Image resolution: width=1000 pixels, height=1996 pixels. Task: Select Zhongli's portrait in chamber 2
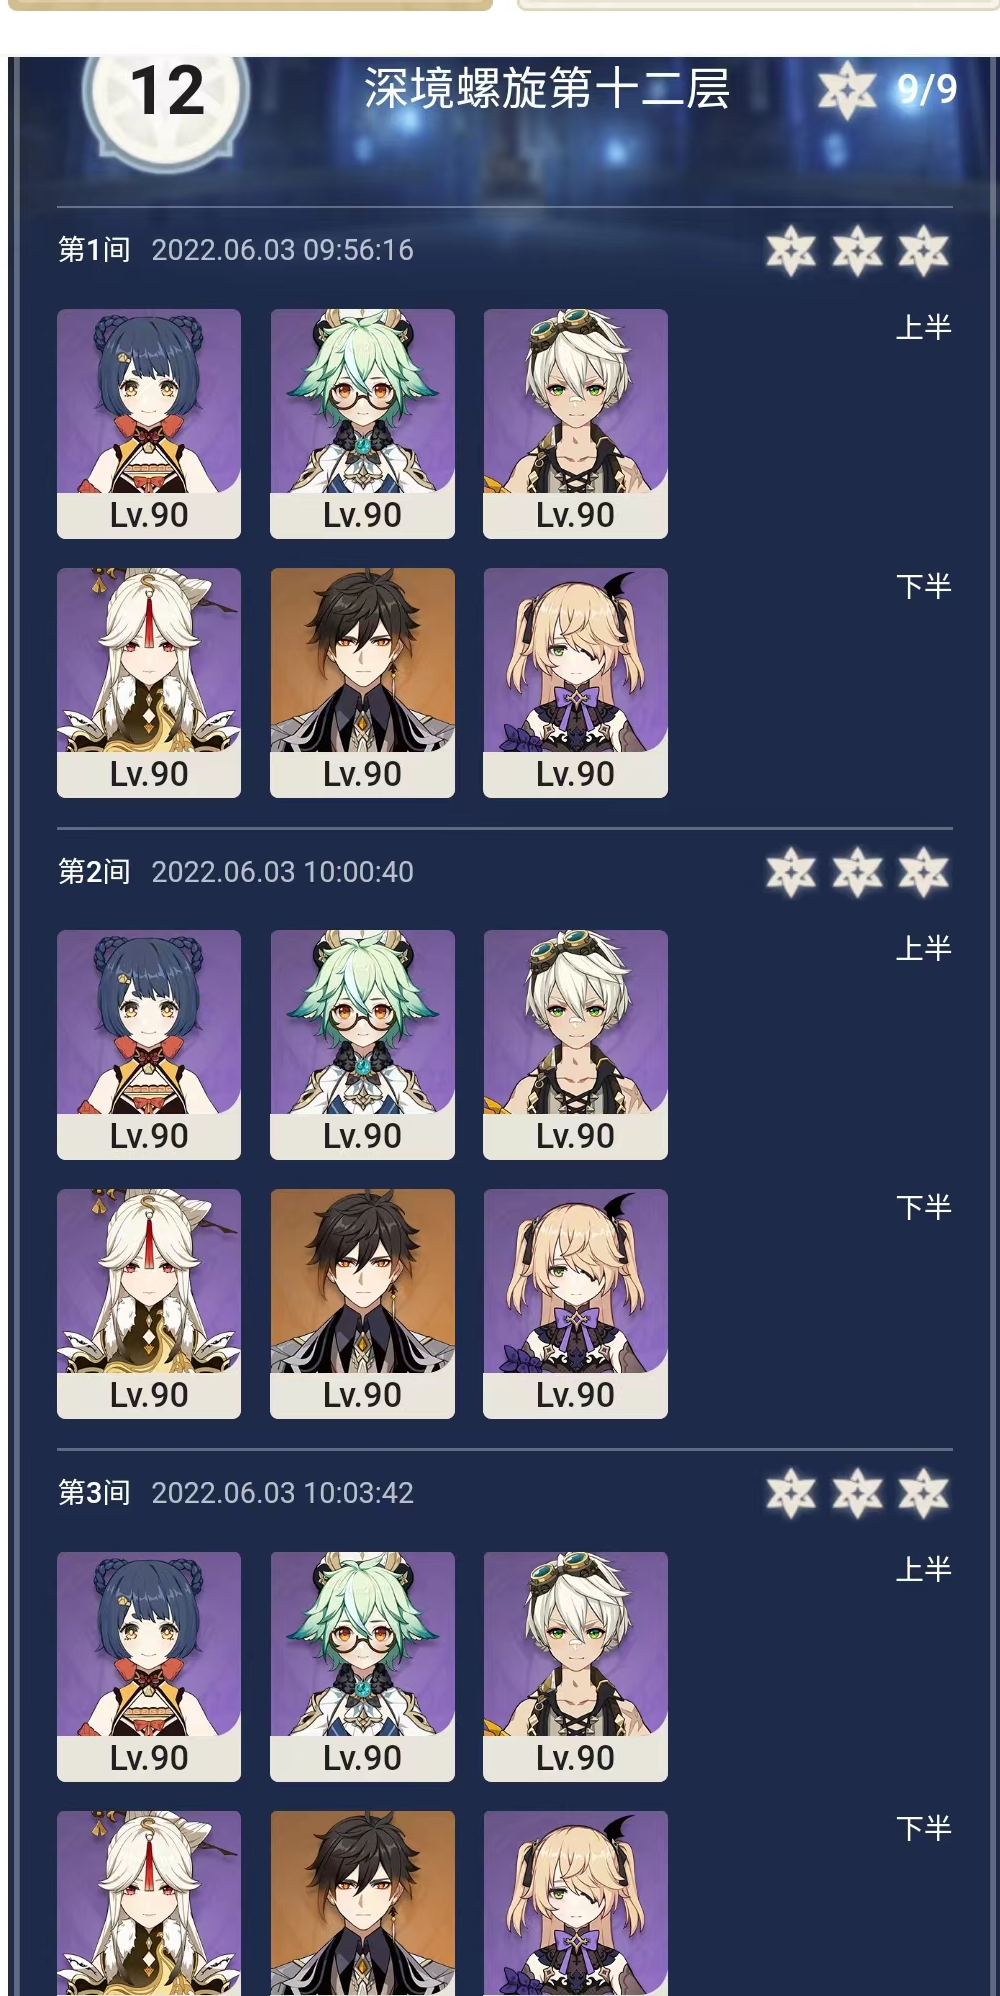coord(362,1303)
